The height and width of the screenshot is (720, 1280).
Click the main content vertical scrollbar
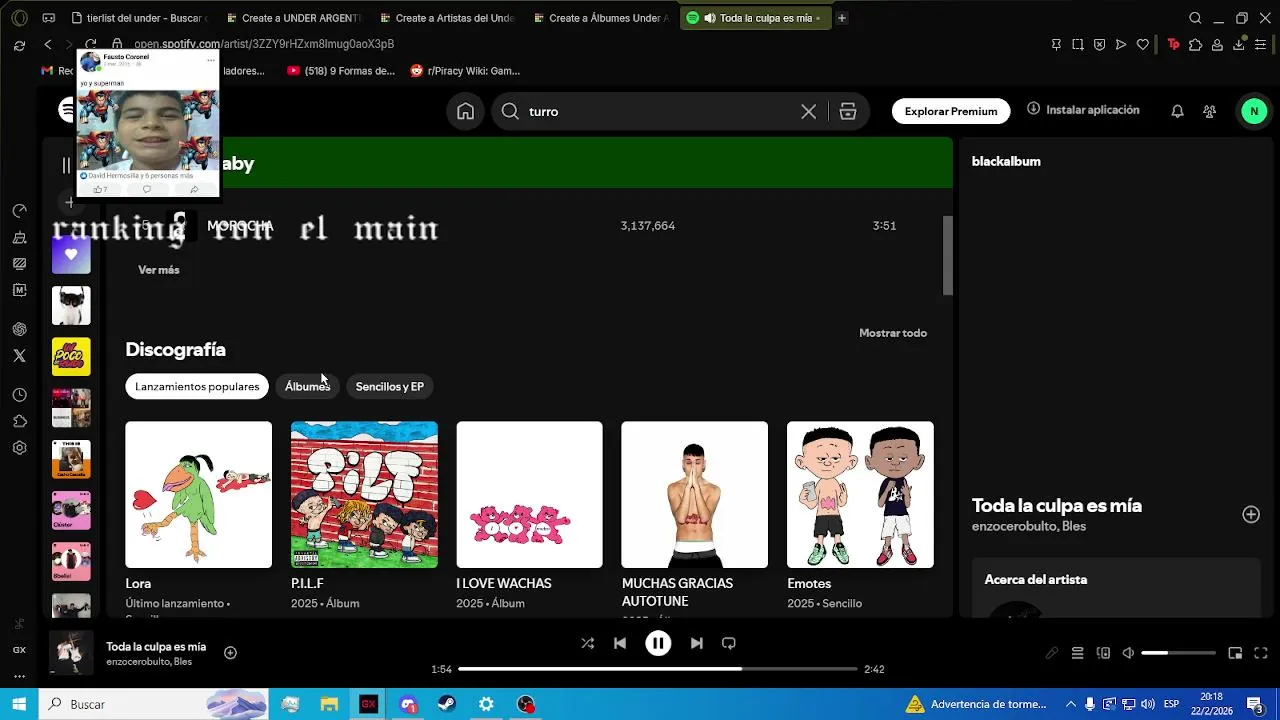coord(948,255)
